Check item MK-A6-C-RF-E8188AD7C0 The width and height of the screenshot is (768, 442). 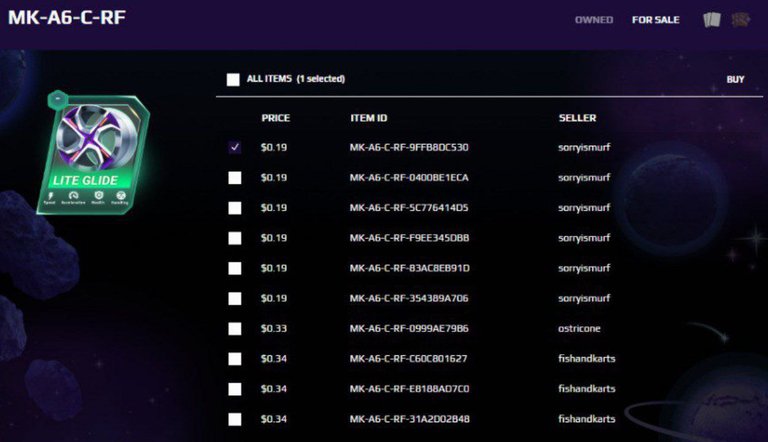click(x=235, y=389)
